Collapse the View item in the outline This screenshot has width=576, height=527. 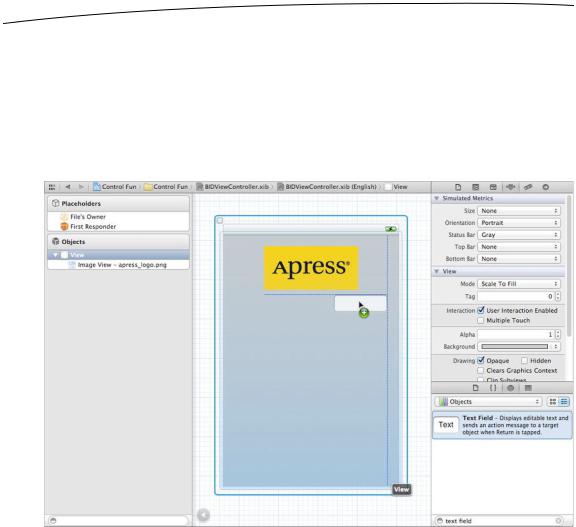tap(55, 255)
